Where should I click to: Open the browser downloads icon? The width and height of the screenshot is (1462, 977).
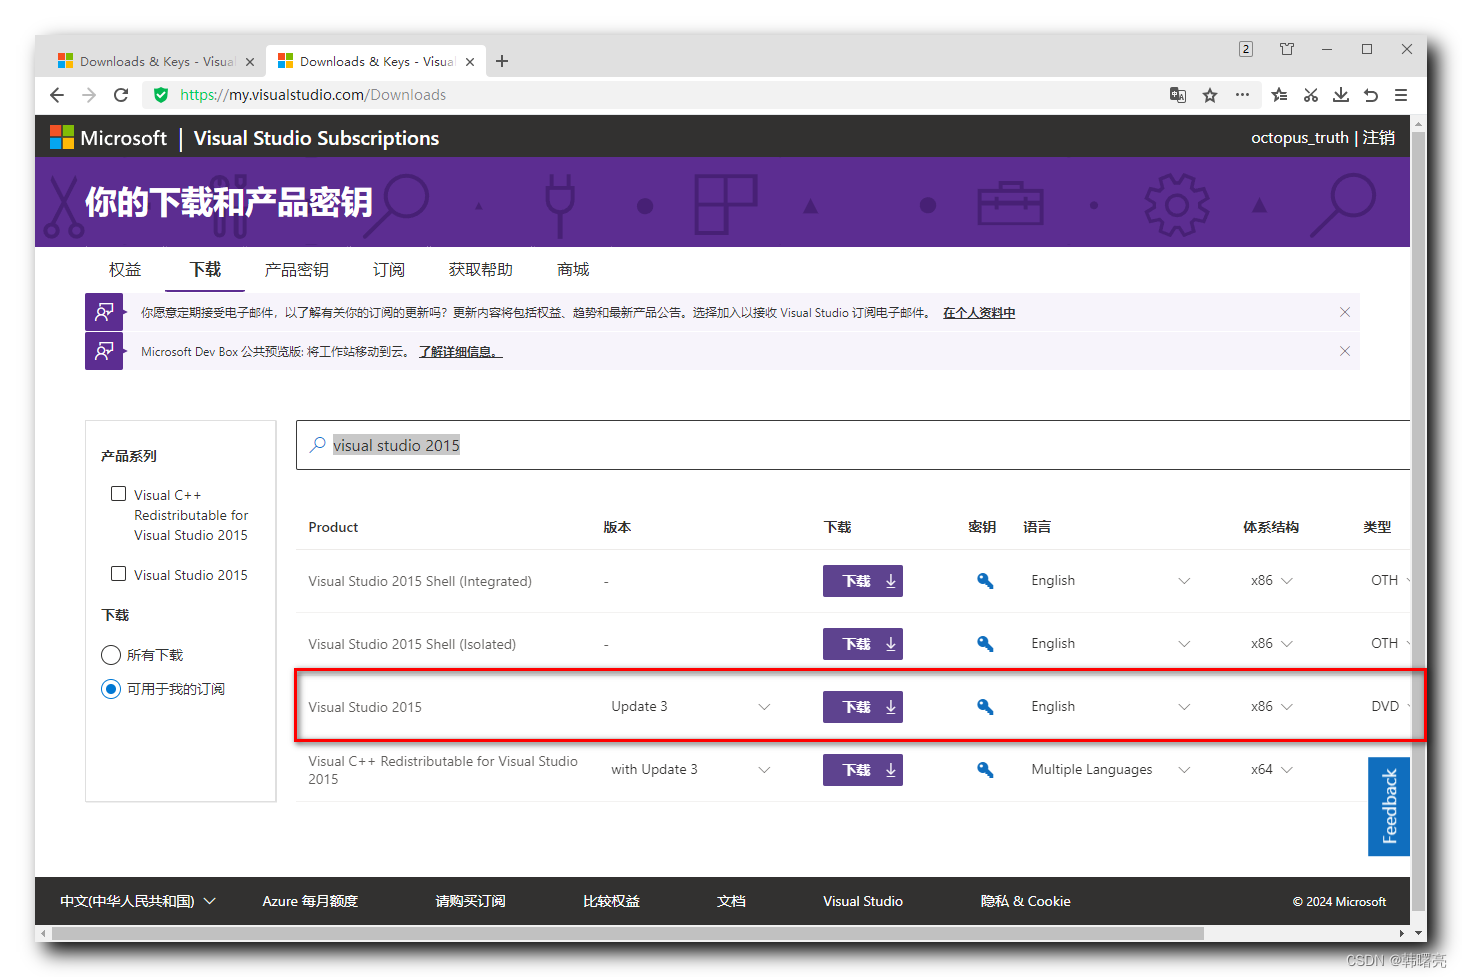point(1341,95)
